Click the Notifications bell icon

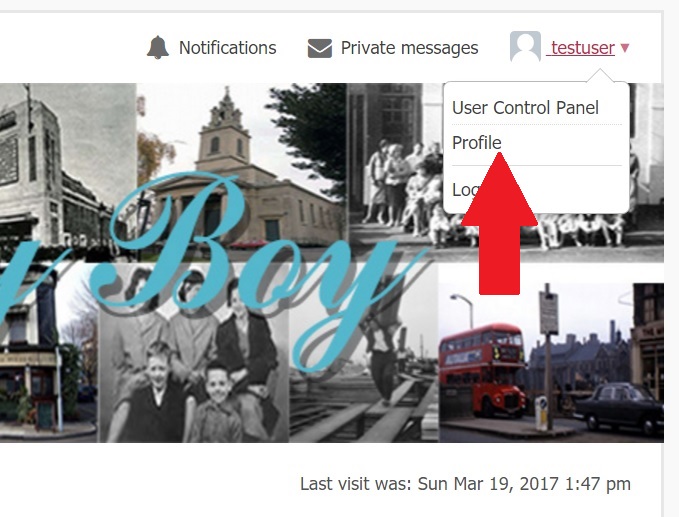point(158,47)
